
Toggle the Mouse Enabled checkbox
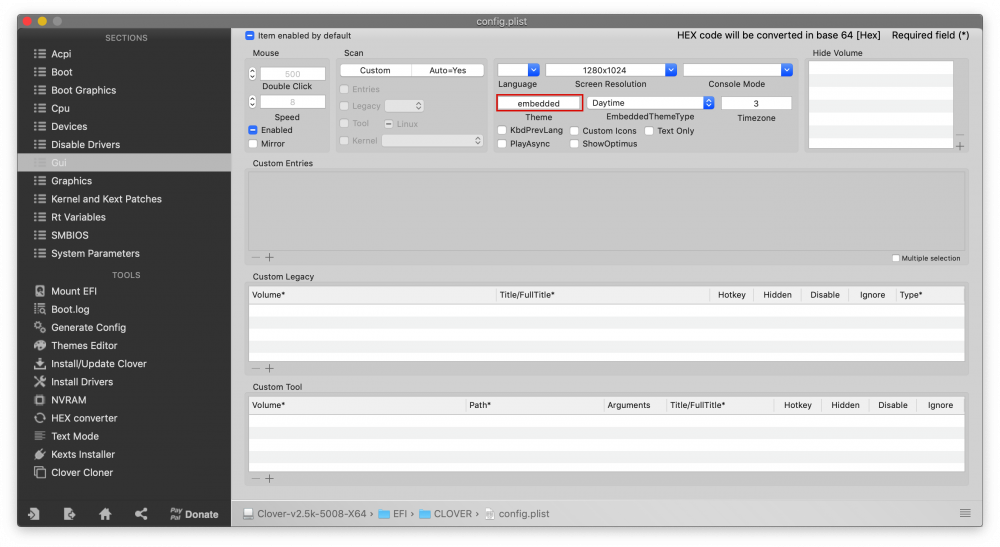click(253, 130)
